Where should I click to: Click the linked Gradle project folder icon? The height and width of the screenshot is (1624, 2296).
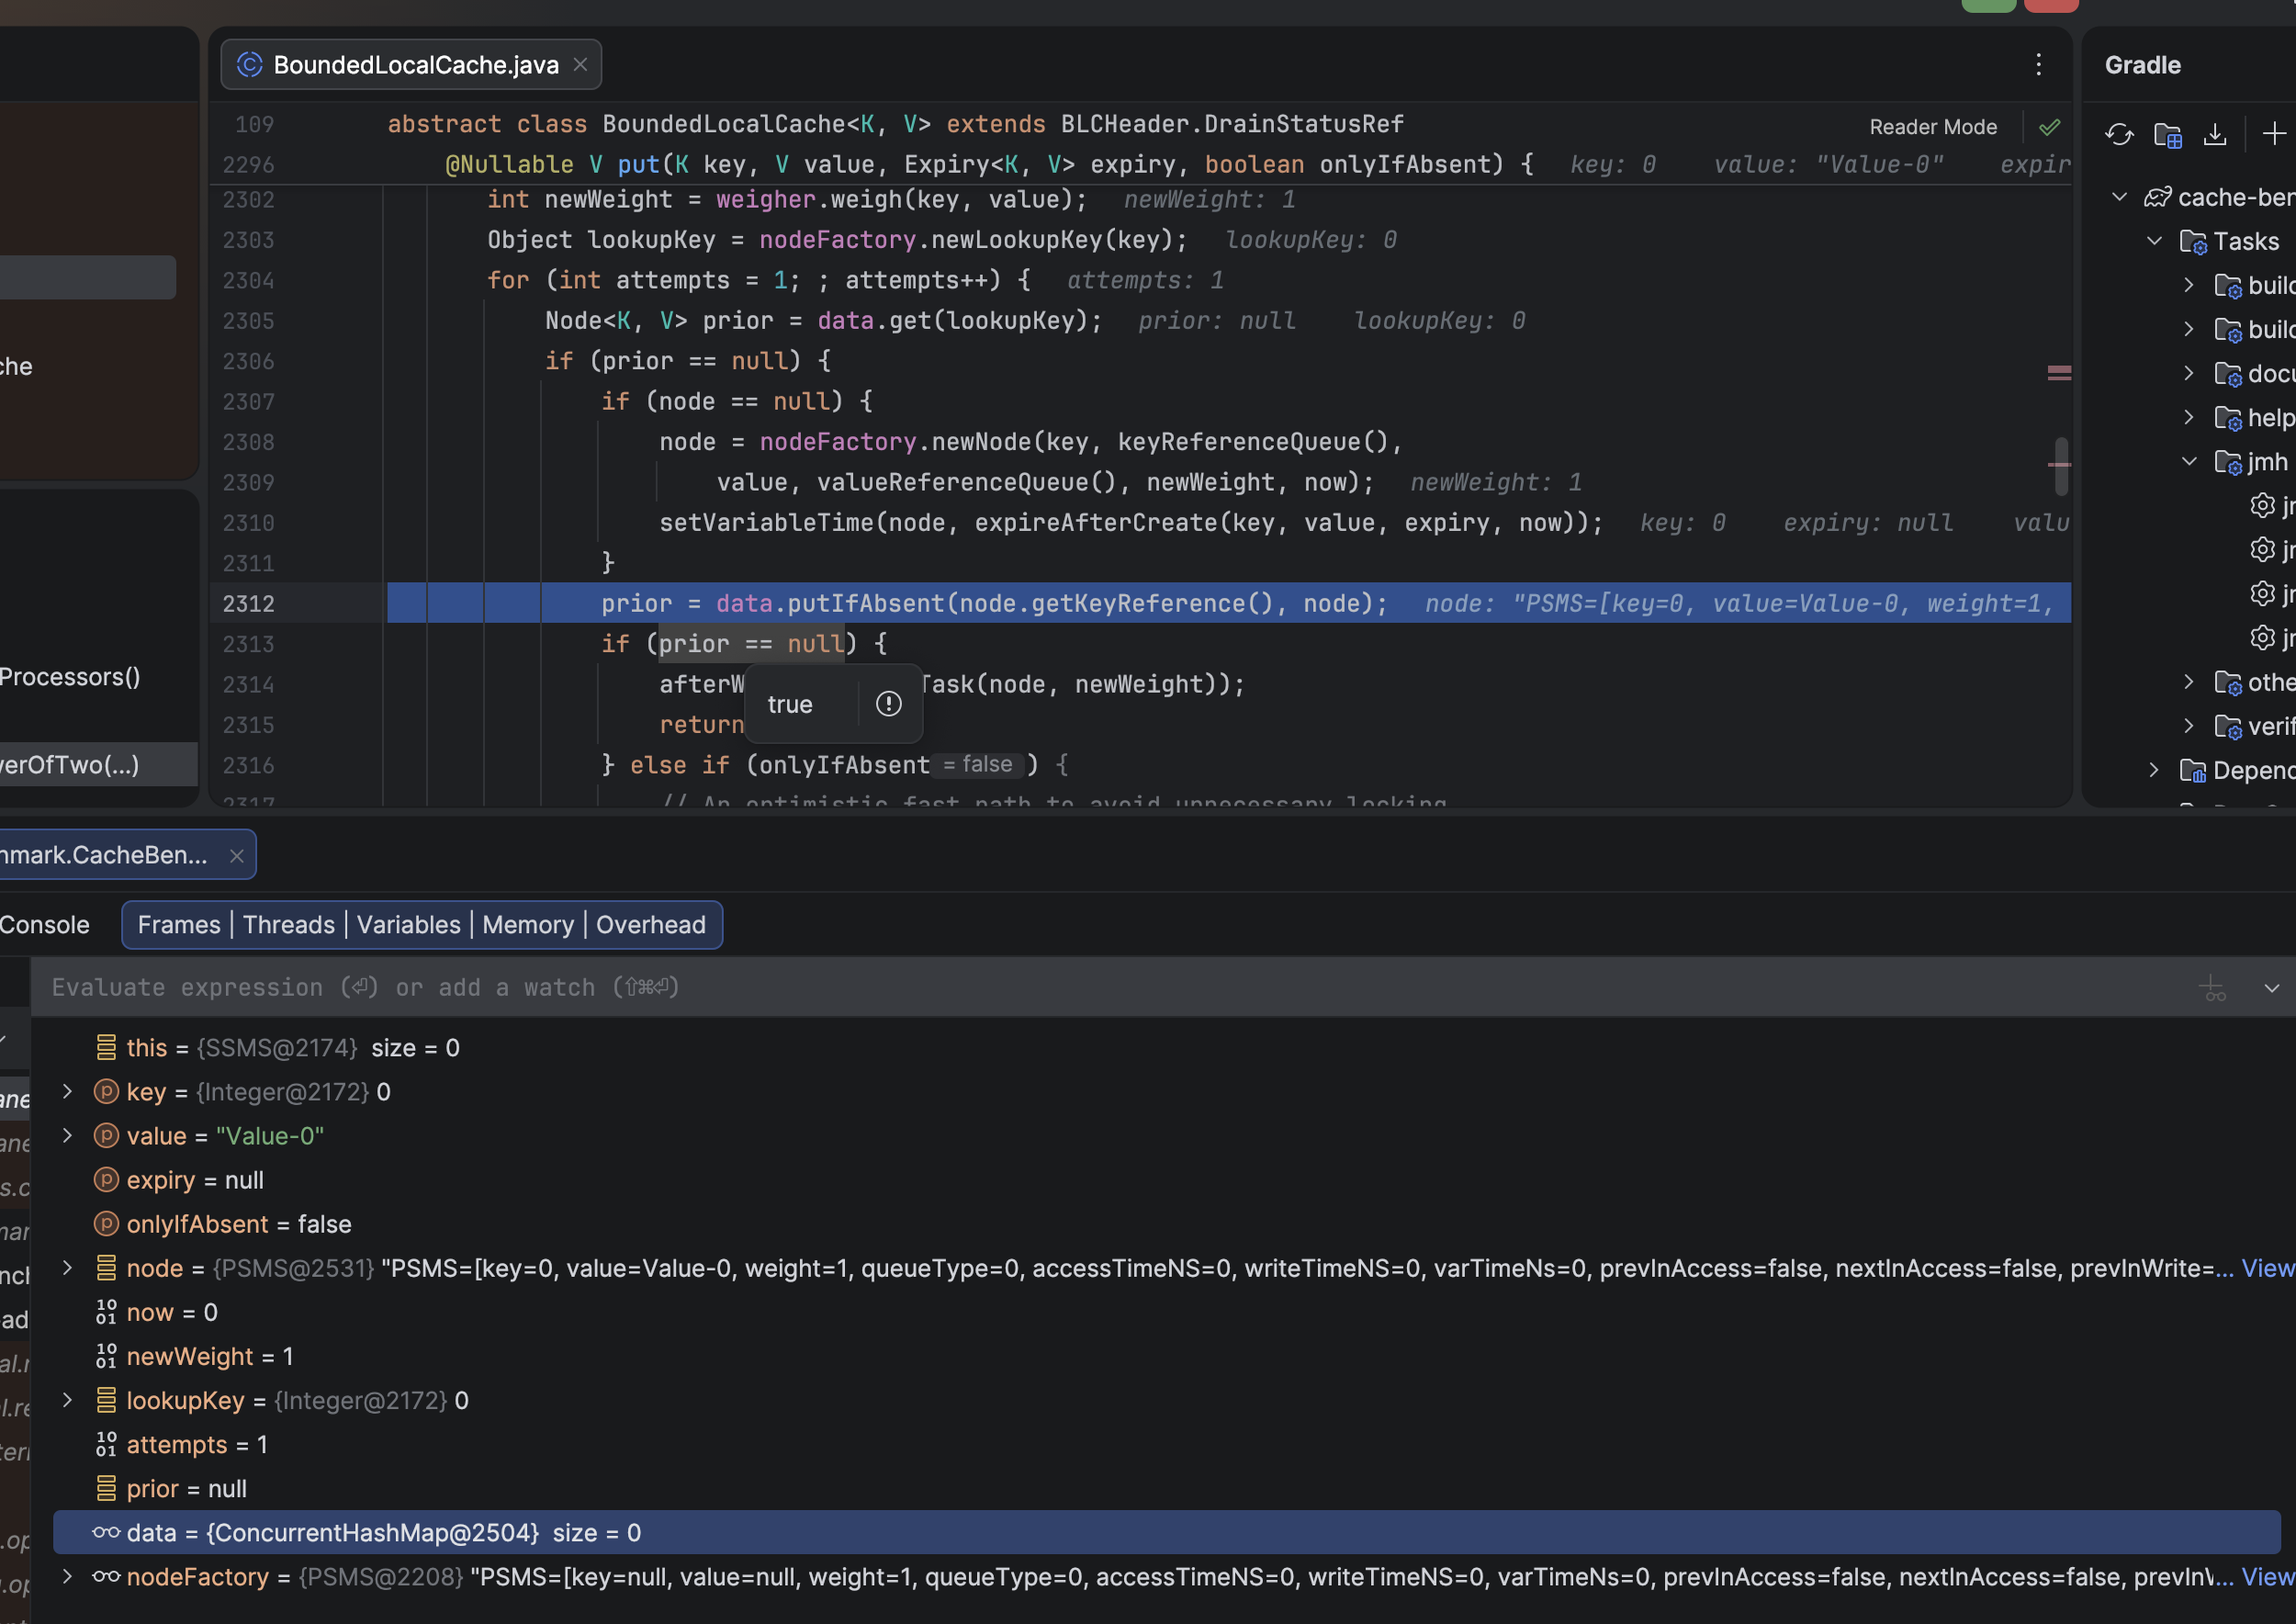point(2167,134)
